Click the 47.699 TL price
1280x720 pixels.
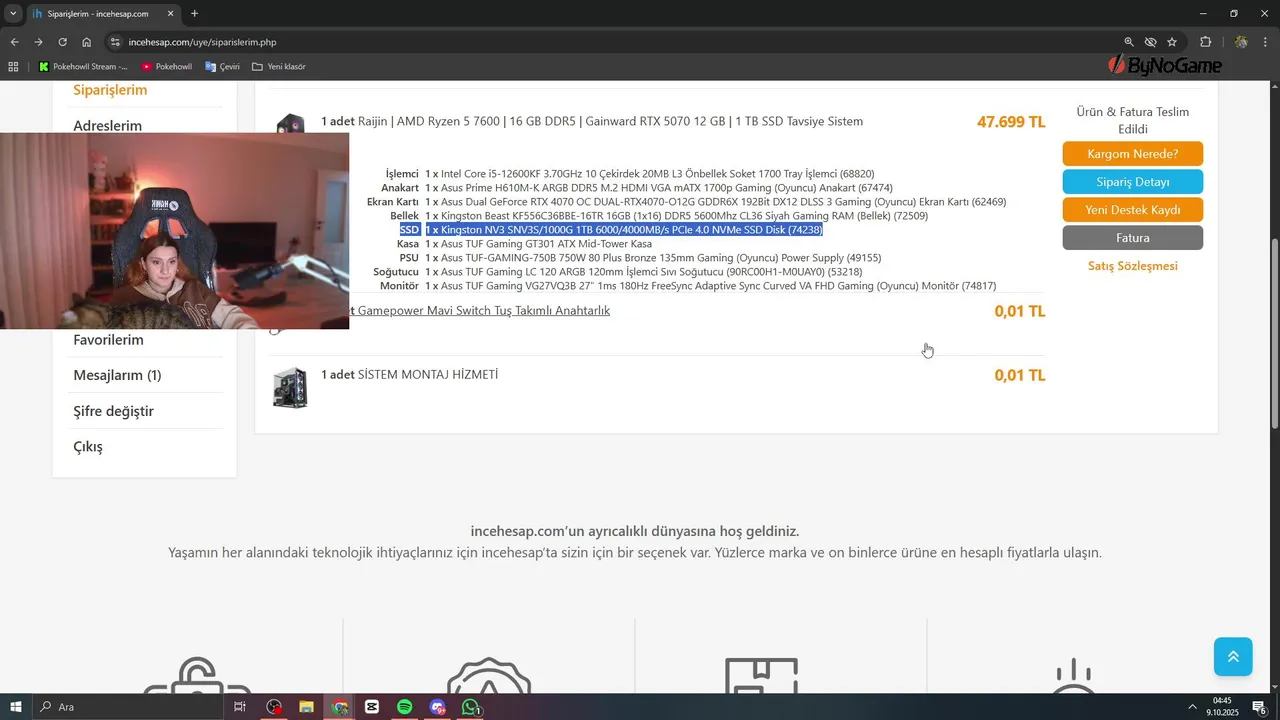pyautogui.click(x=1011, y=122)
